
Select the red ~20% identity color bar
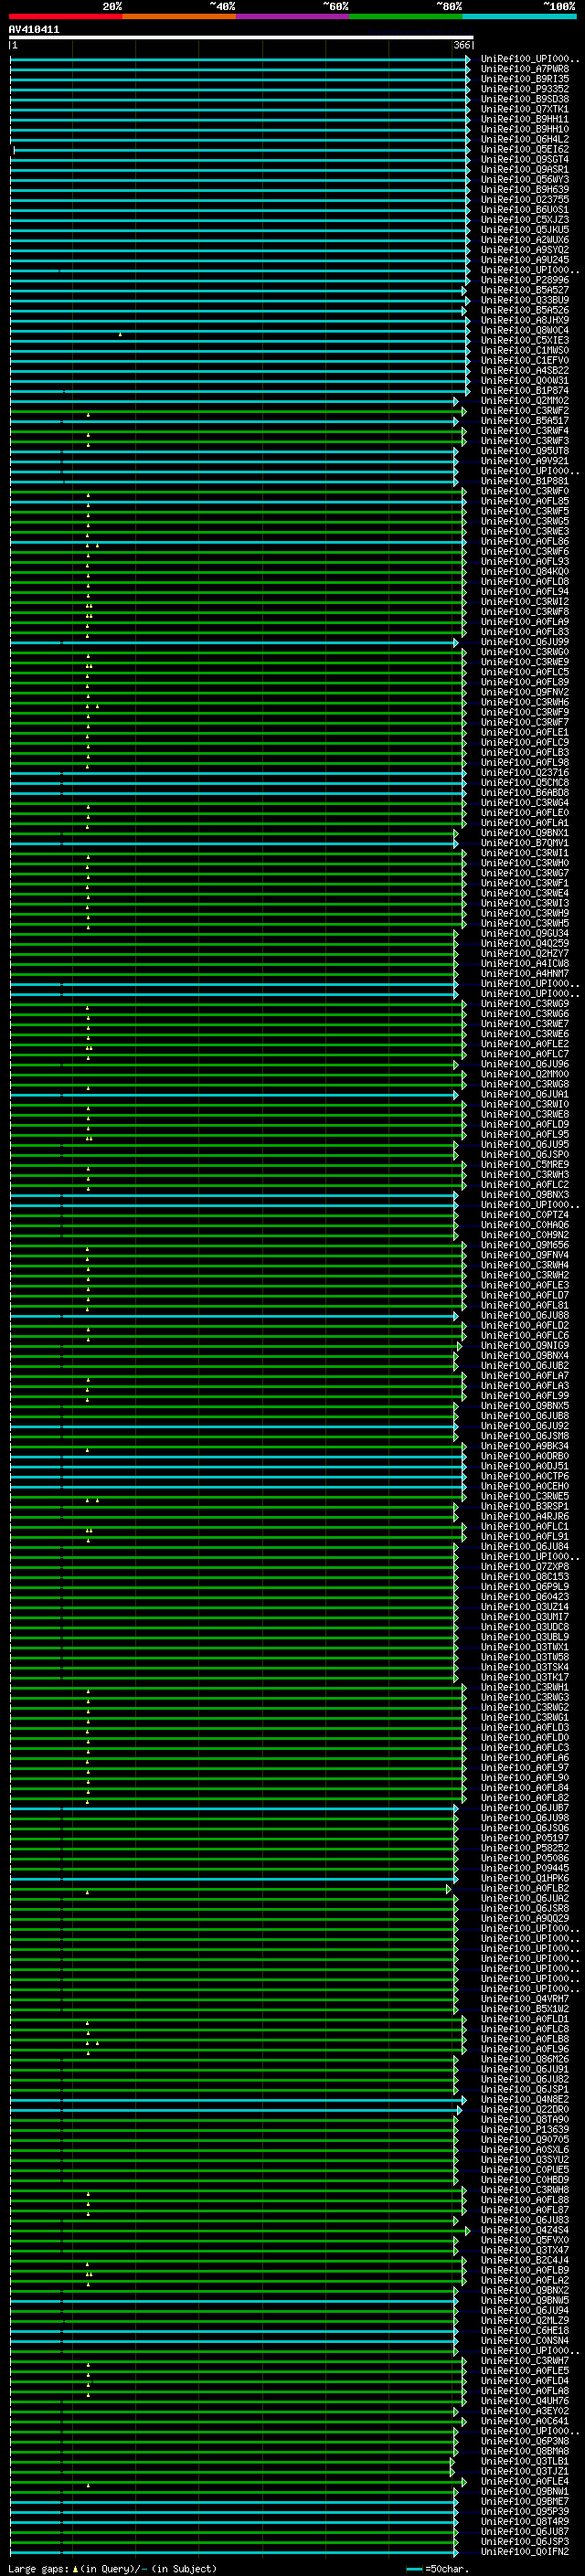[x=65, y=16]
